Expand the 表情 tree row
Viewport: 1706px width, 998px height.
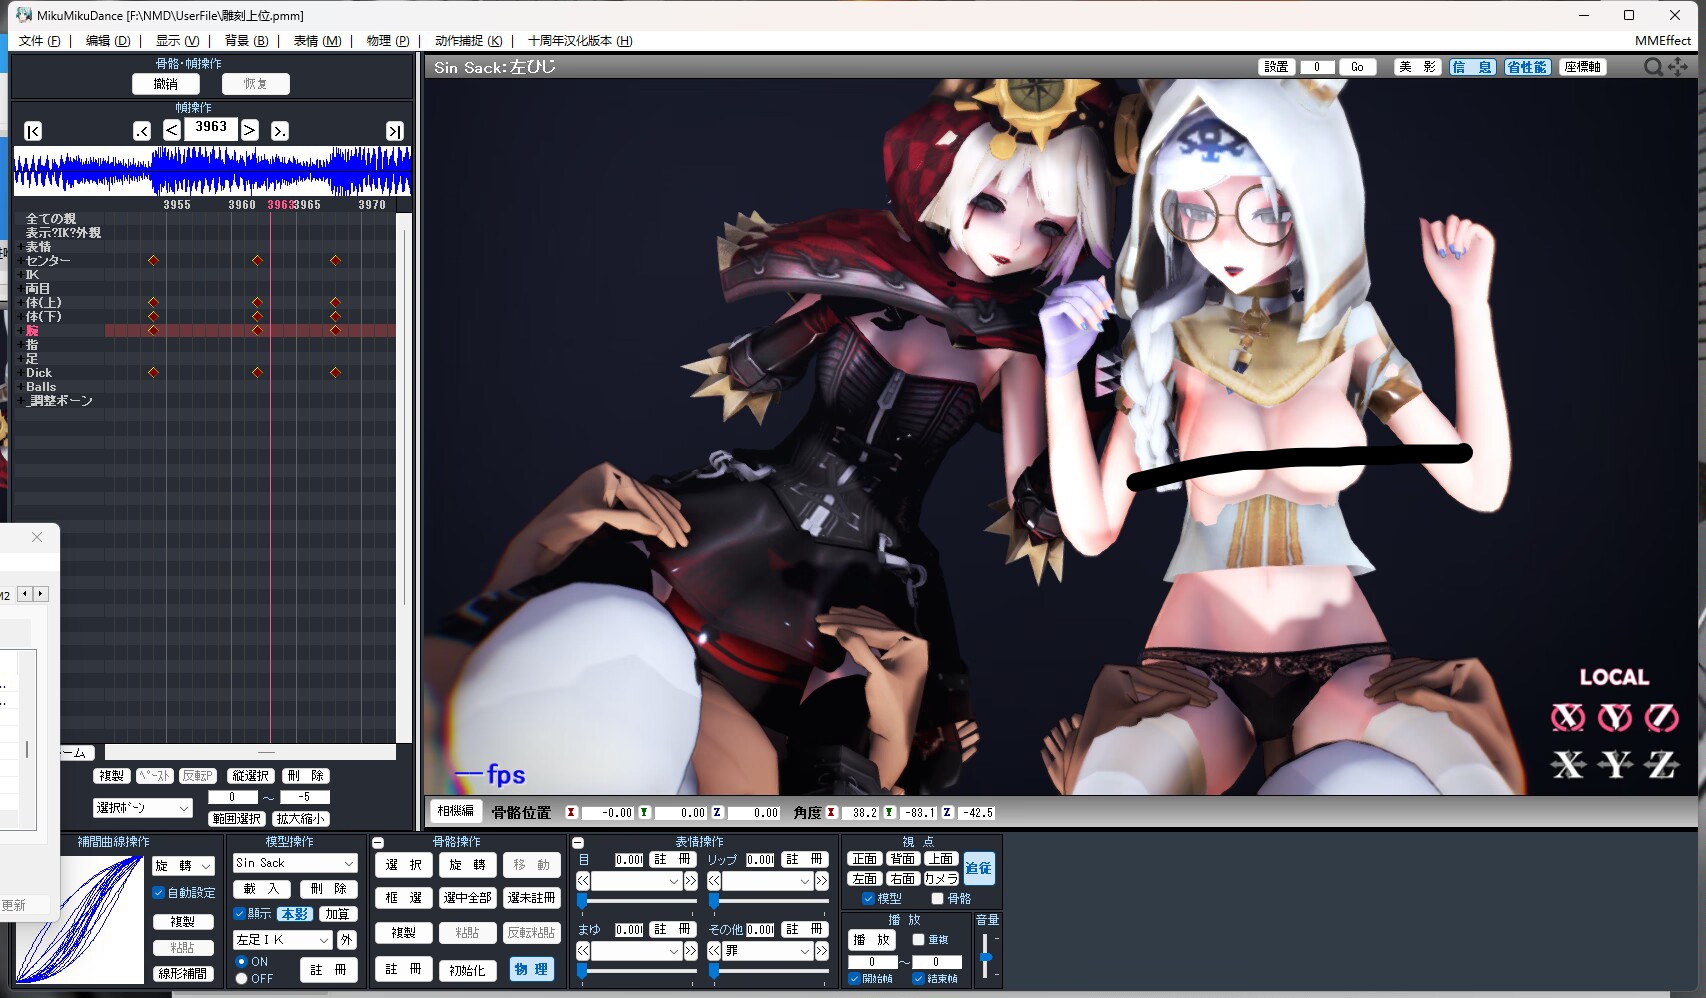20,247
